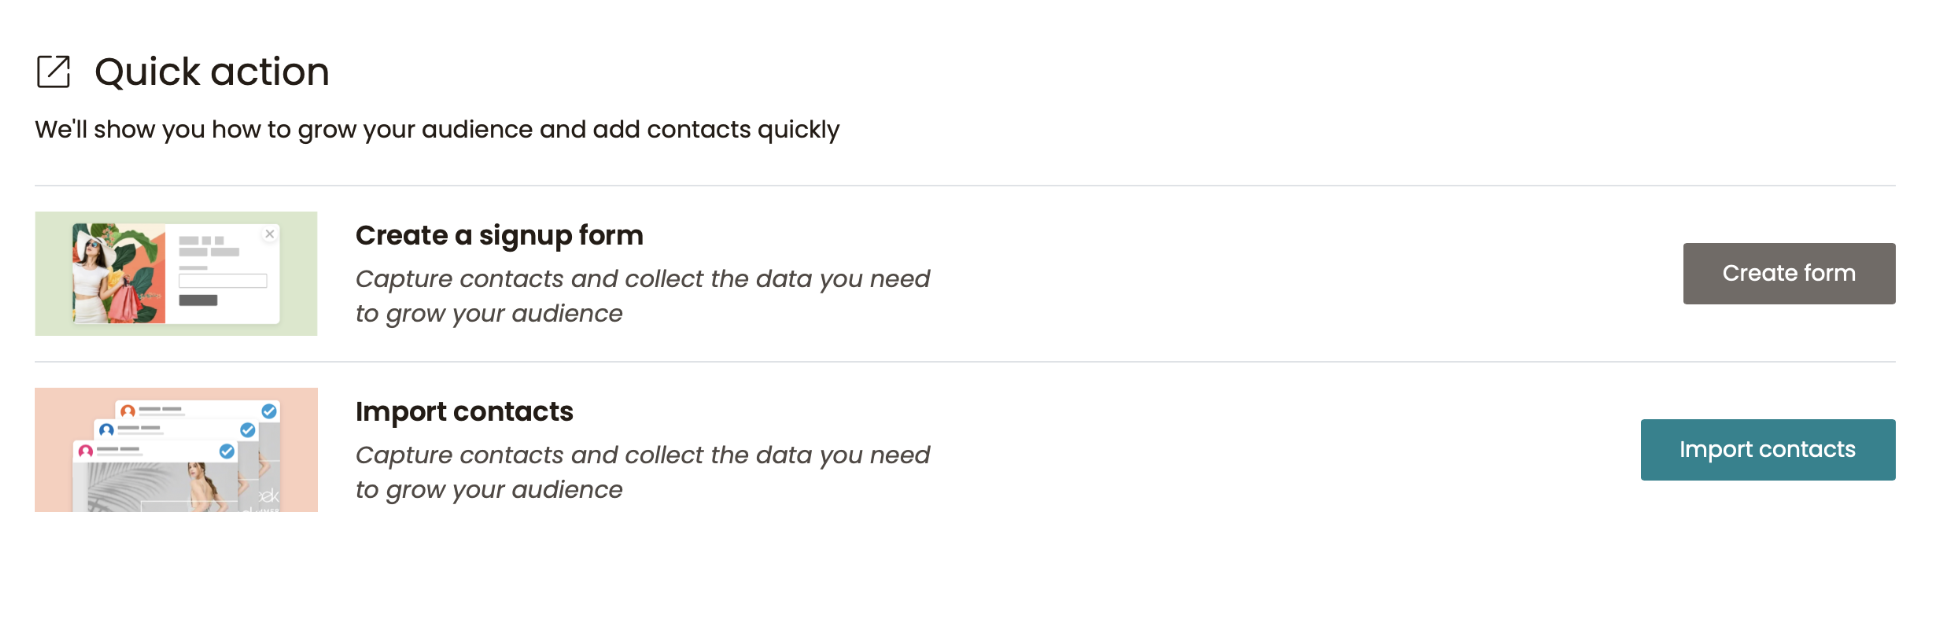Click the "Create a signup form" heading
1944x626 pixels.
(x=499, y=235)
